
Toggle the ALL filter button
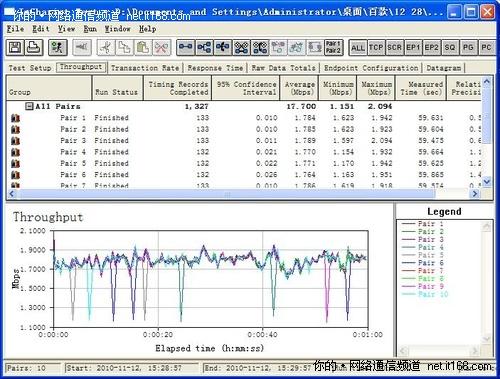(x=358, y=48)
